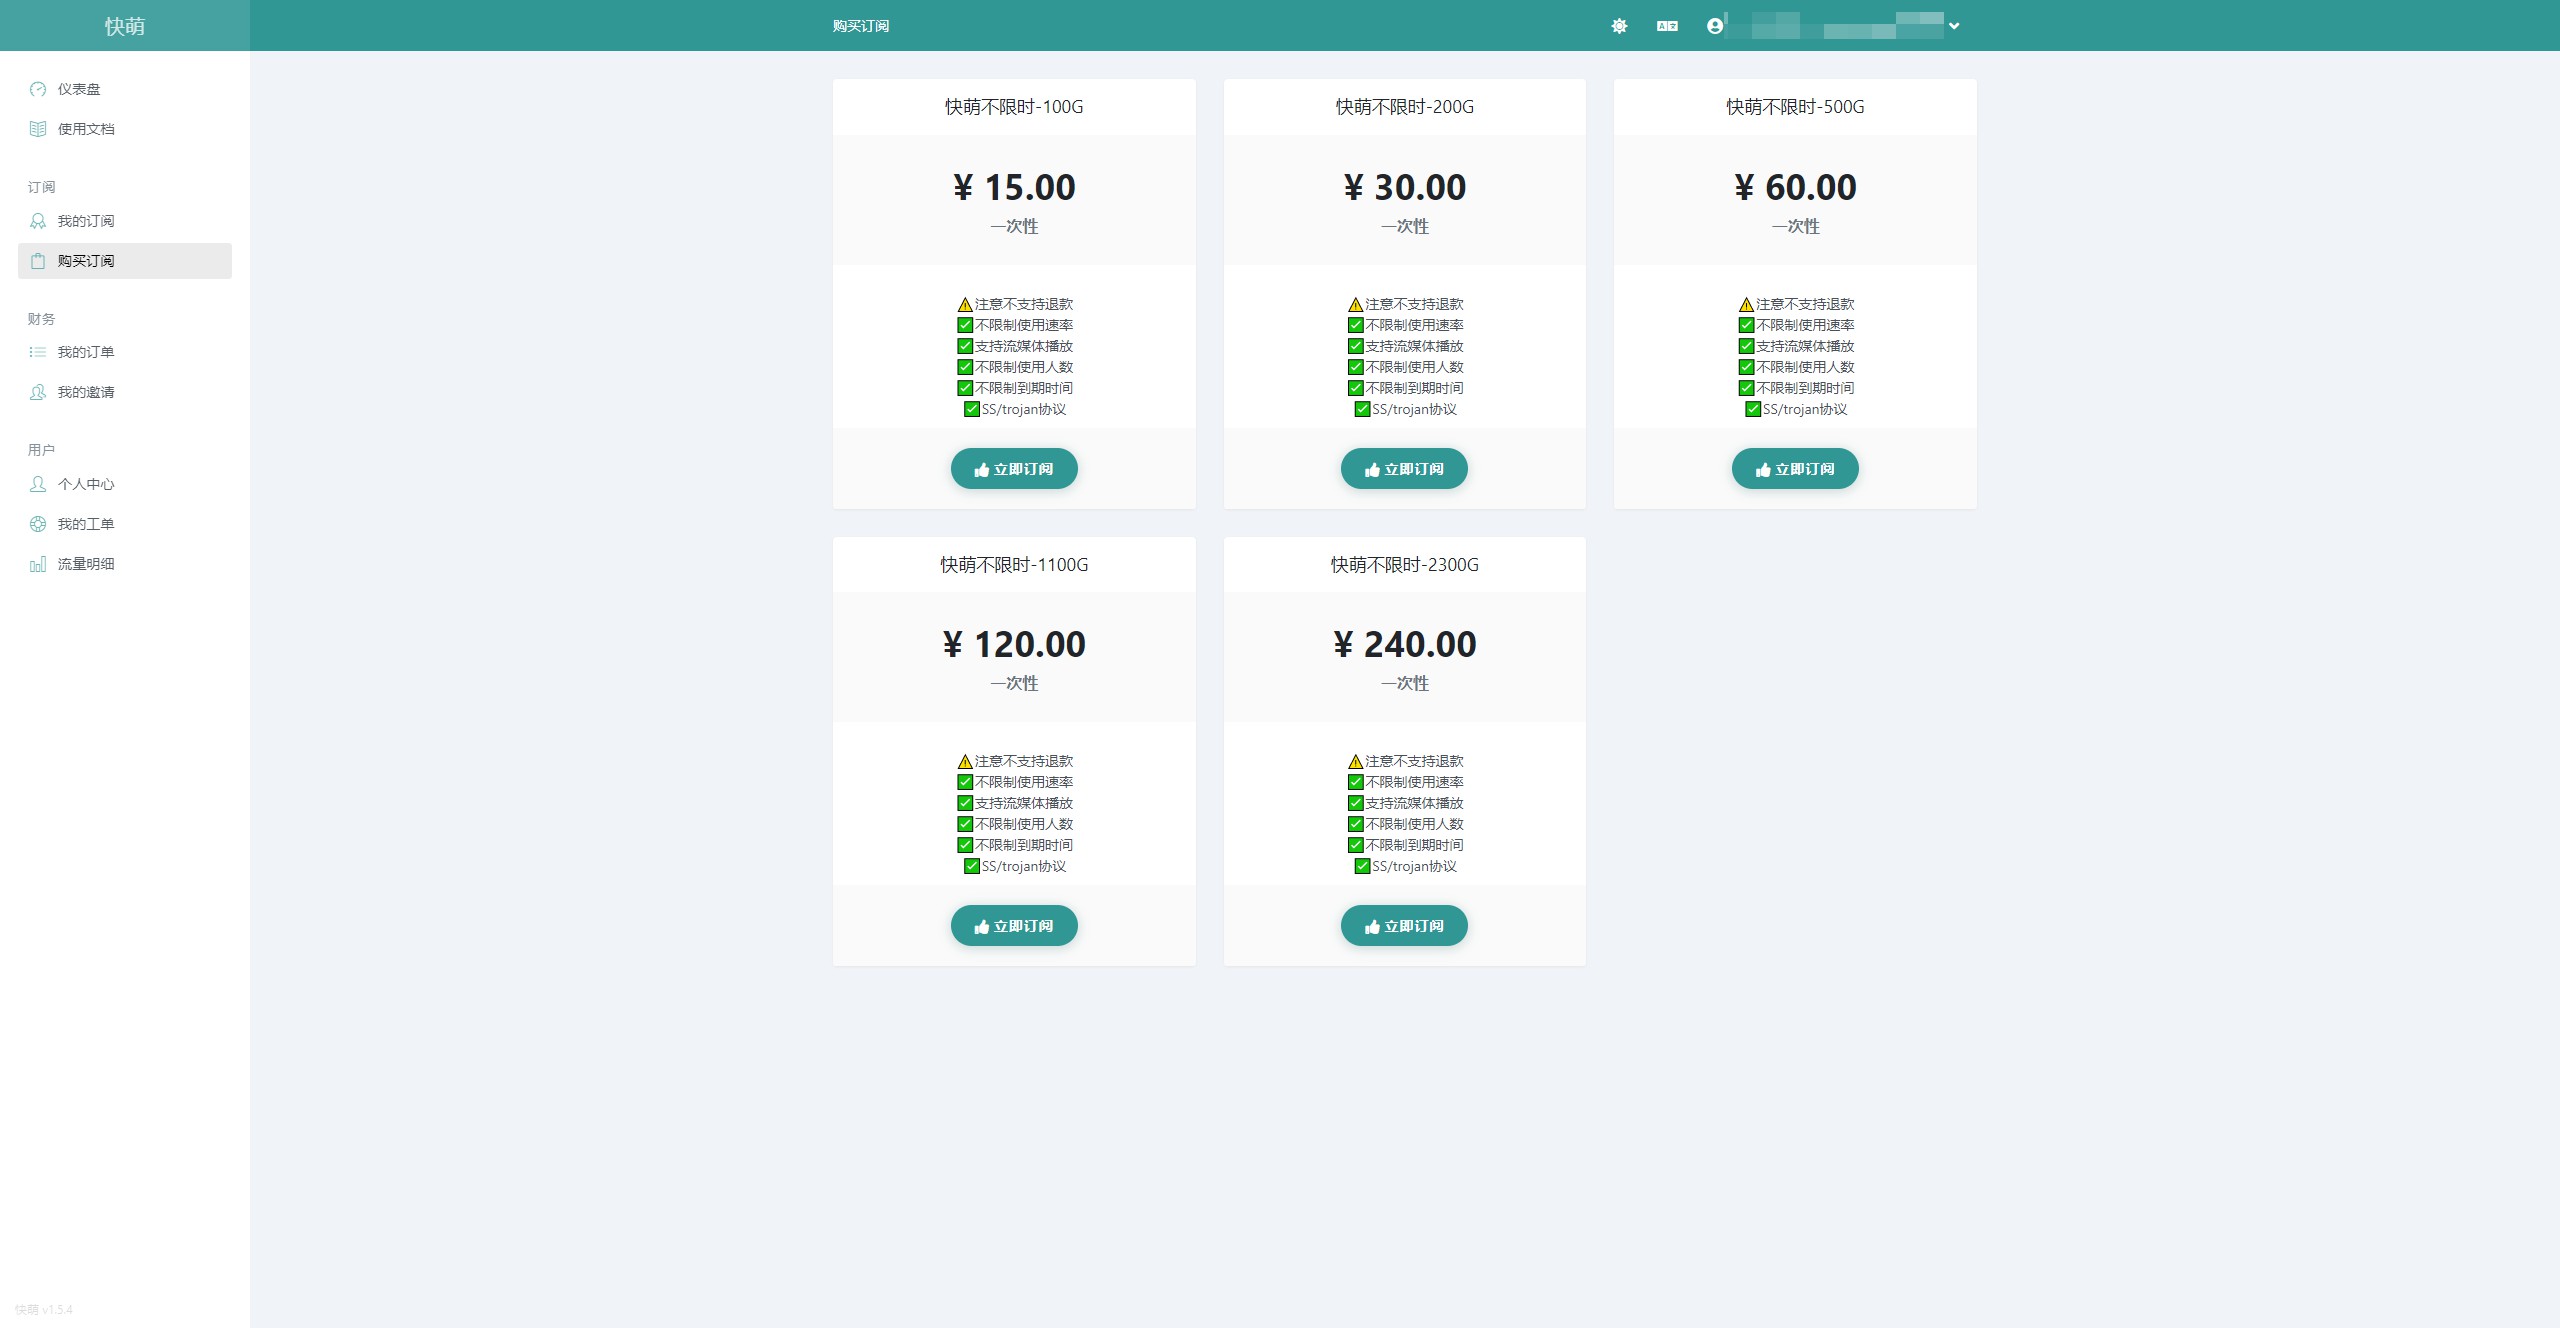Open 我的邀请 invitations page
2560x1328 pixels.
(x=86, y=392)
